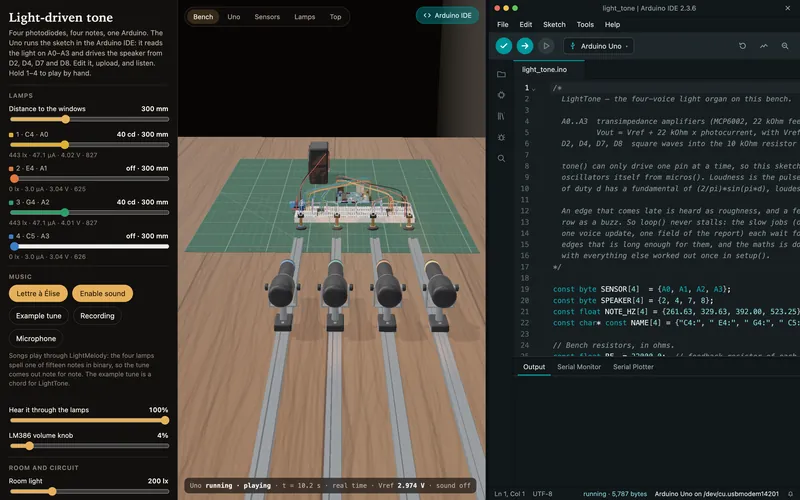Click the Enable sound button
The height and width of the screenshot is (500, 800).
[103, 293]
